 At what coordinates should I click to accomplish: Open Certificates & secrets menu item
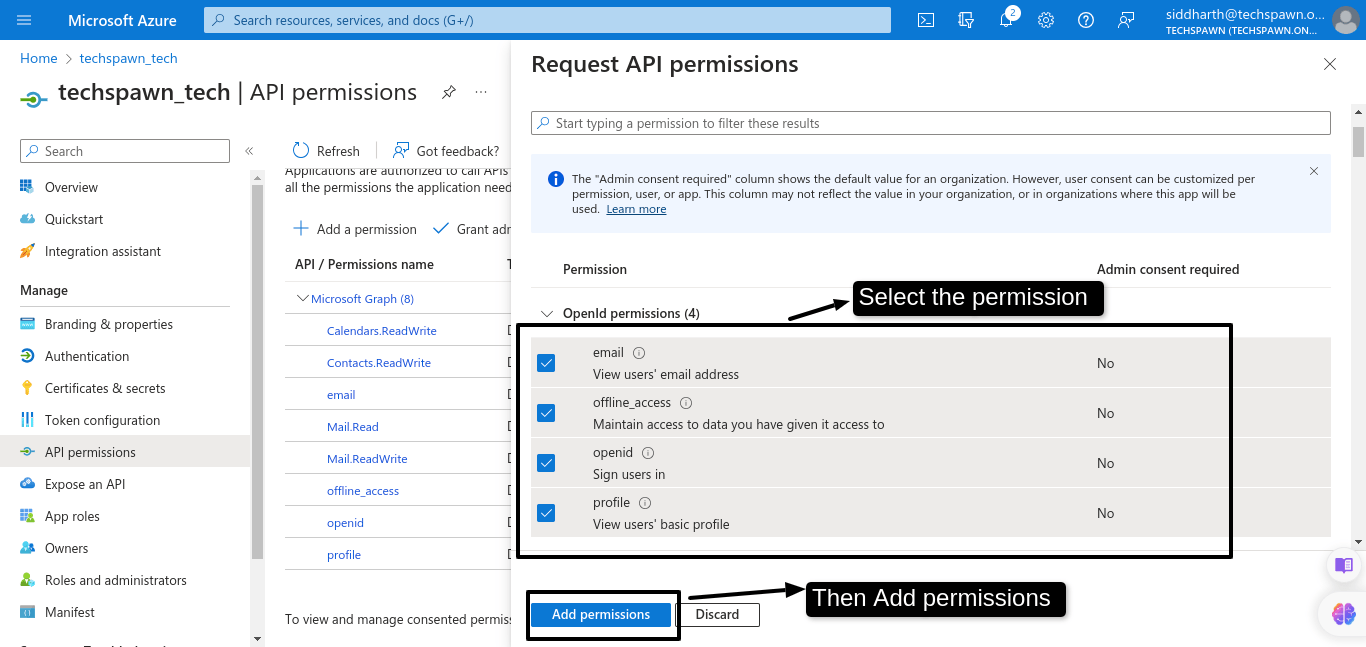coord(105,388)
